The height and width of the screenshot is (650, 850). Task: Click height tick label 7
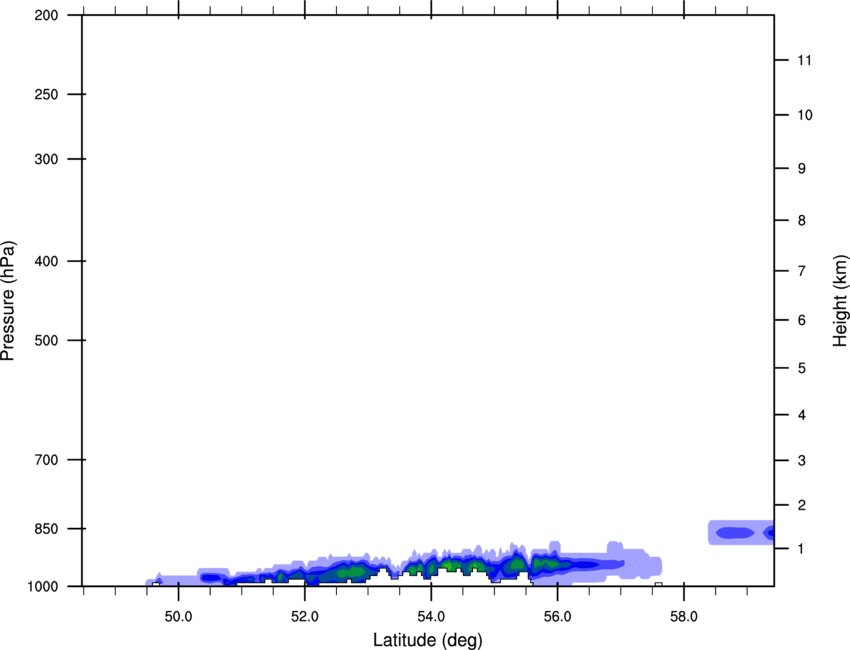pyautogui.click(x=802, y=271)
